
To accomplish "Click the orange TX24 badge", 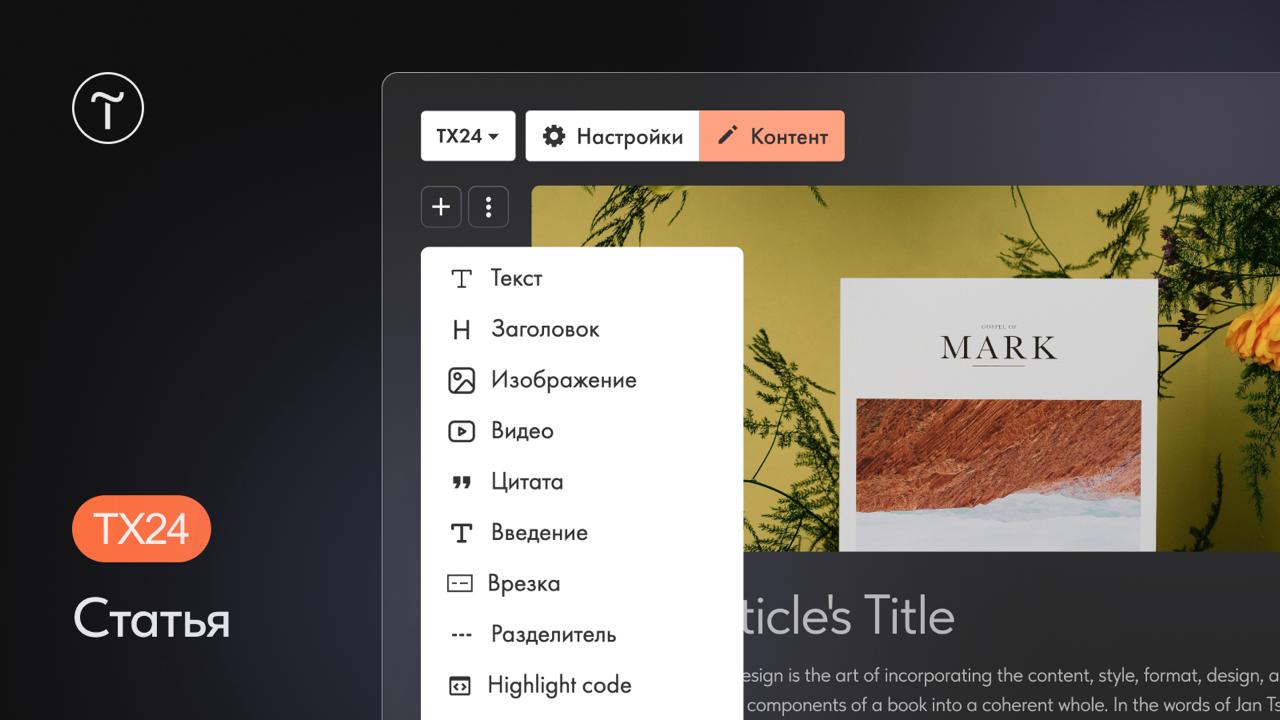I will click(141, 529).
